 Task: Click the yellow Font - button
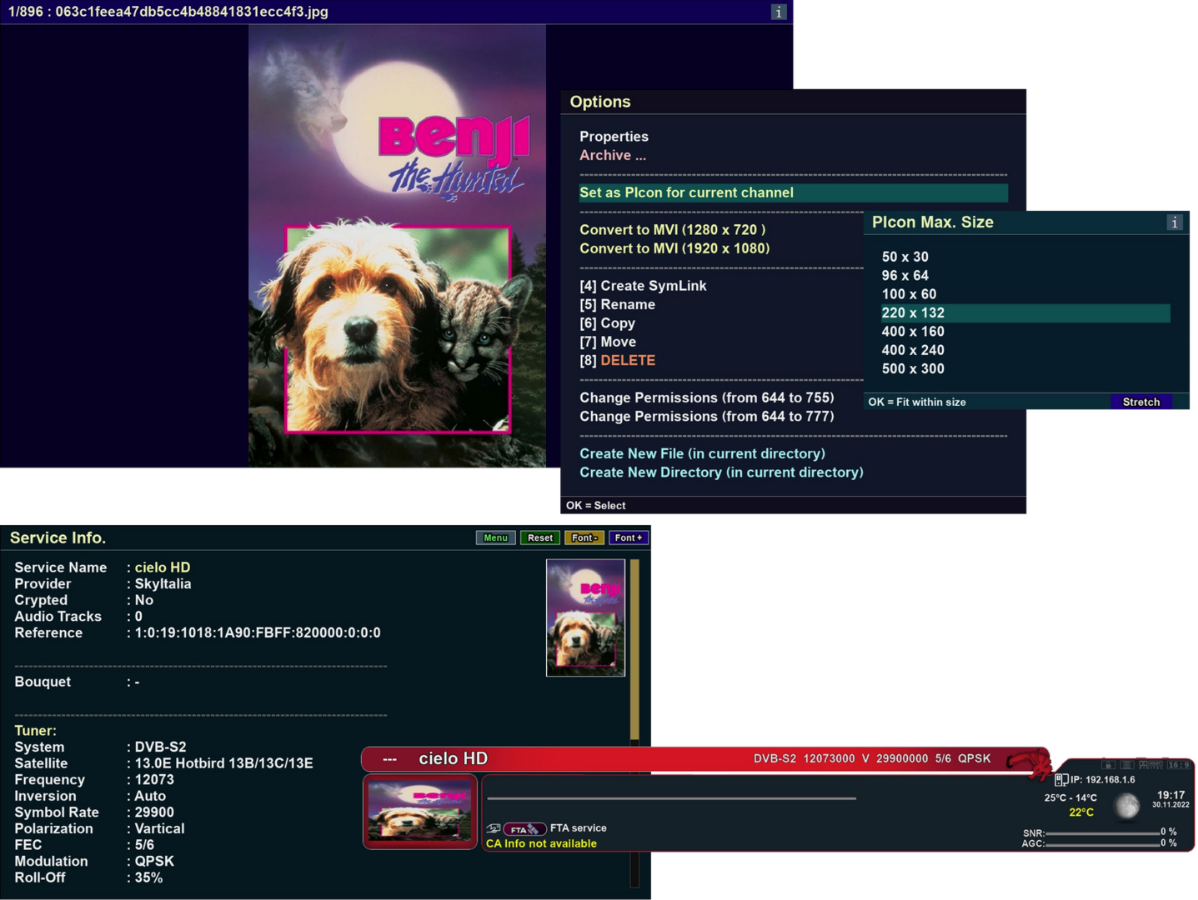[584, 538]
